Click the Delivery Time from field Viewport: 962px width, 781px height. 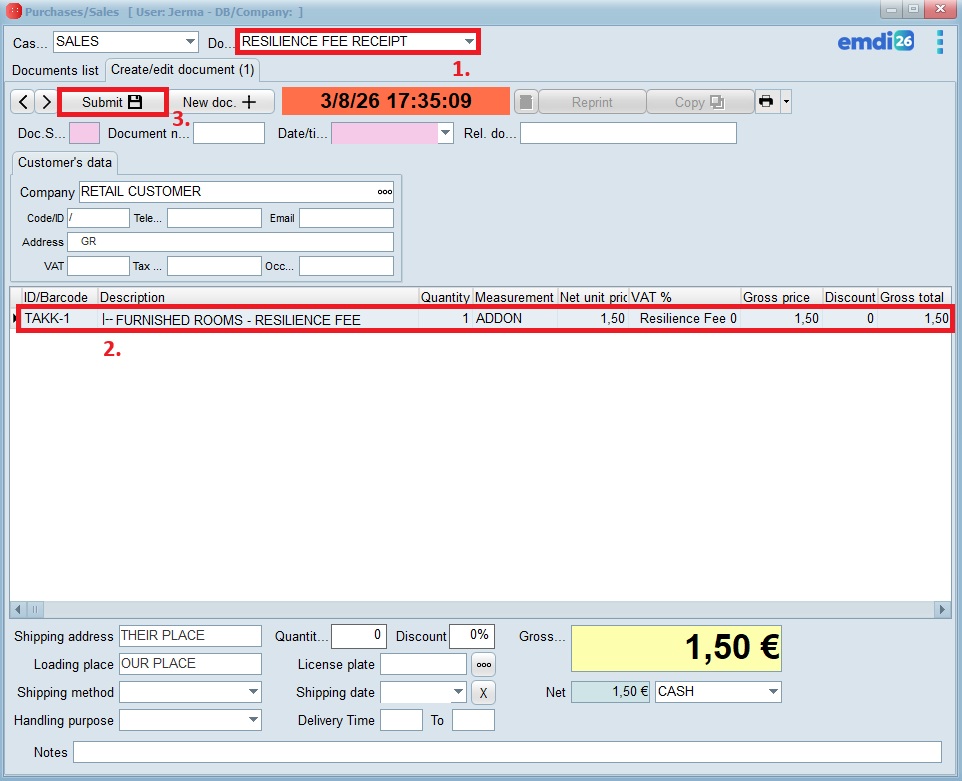(x=401, y=720)
